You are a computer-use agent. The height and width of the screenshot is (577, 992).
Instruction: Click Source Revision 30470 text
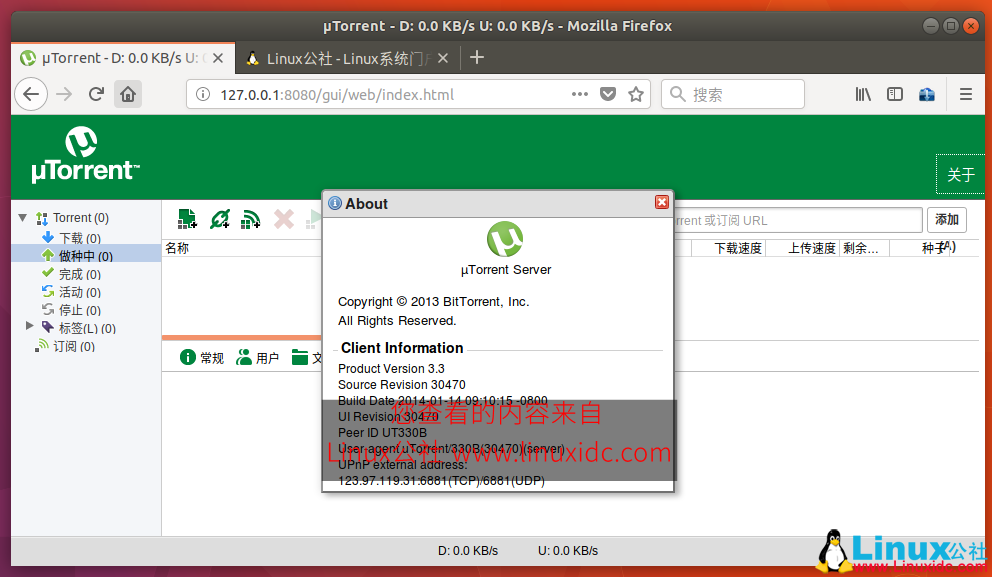[402, 385]
